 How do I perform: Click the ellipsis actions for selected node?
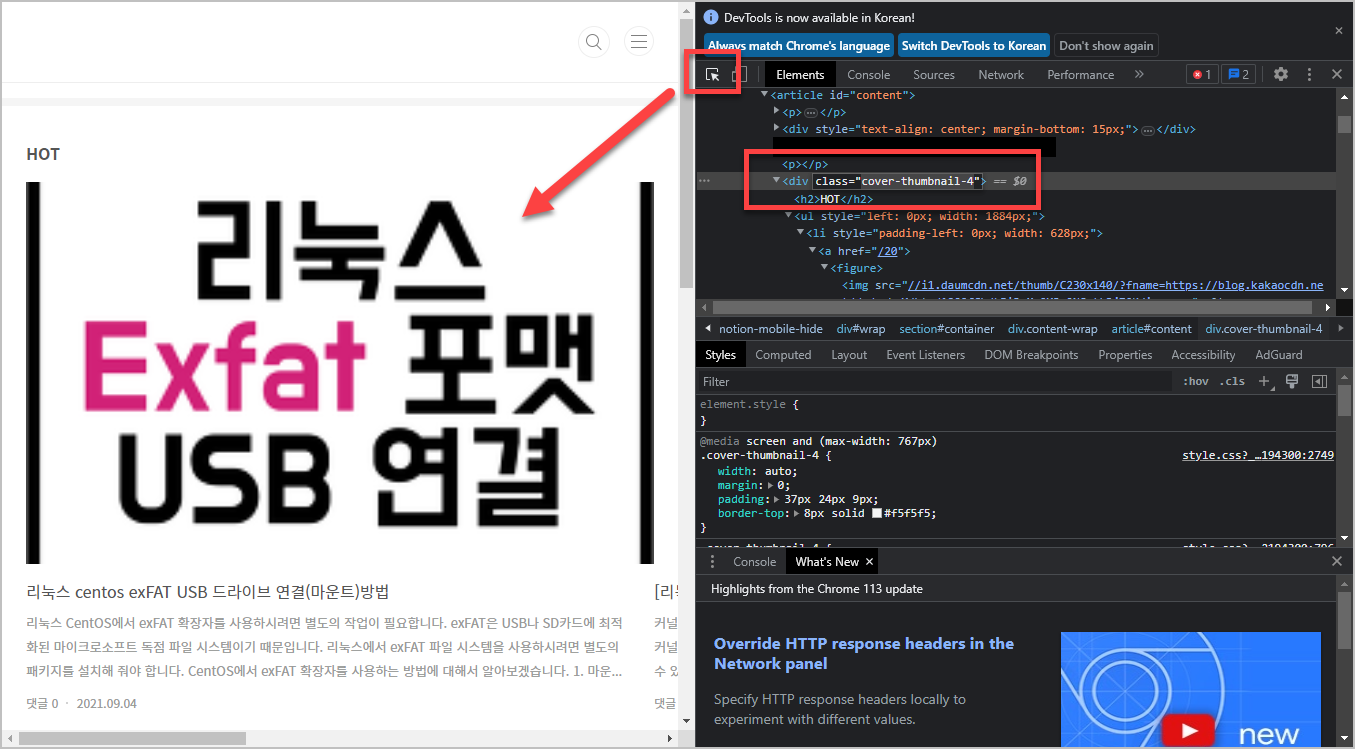[x=704, y=181]
